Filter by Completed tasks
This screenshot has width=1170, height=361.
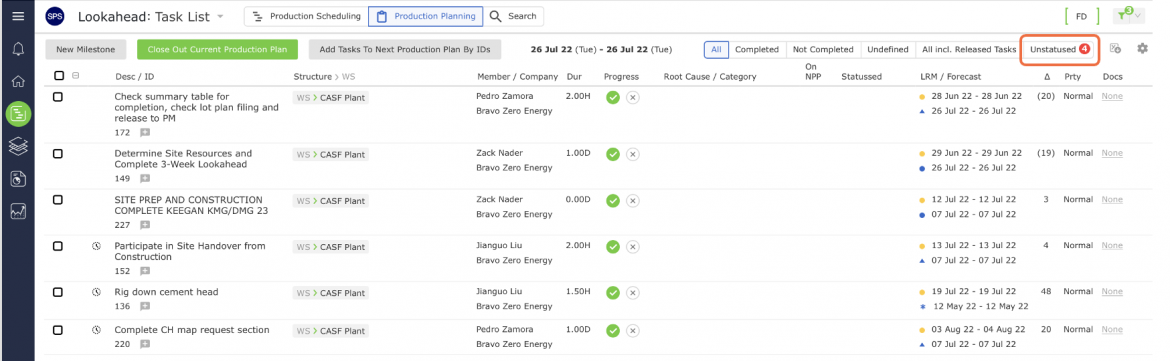click(x=757, y=49)
